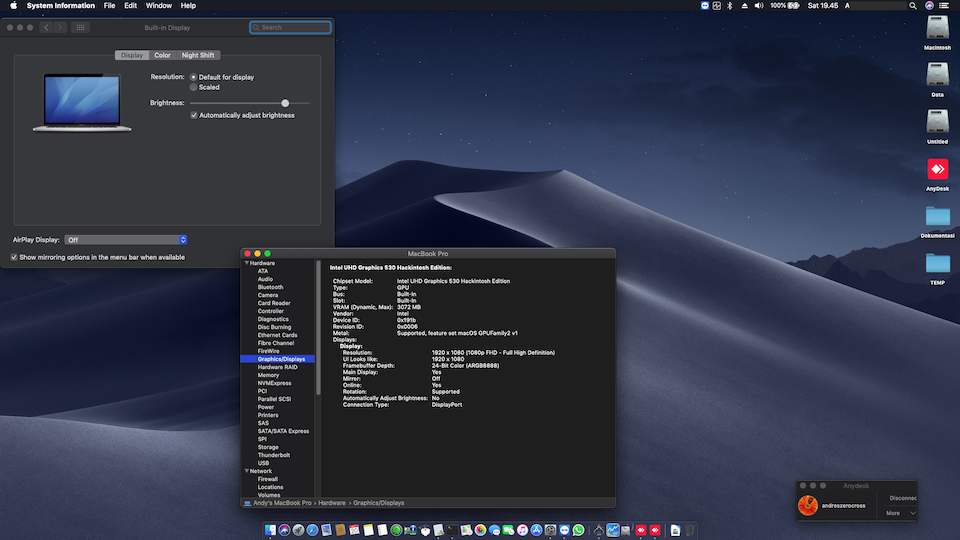This screenshot has height=540, width=960.
Task: Select Thunderbolt in the hardware list
Action: pos(273,455)
